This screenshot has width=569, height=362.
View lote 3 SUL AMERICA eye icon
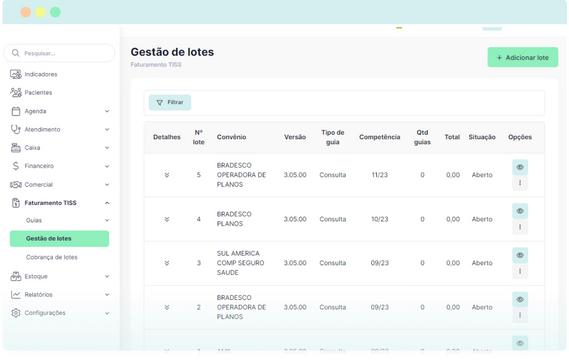pyautogui.click(x=520, y=255)
